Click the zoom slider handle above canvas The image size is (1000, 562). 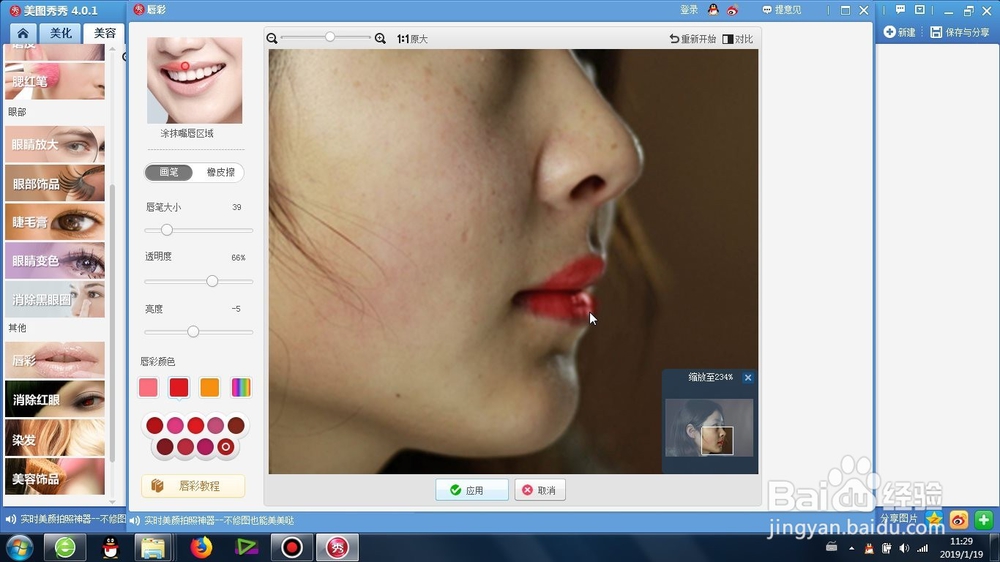point(330,37)
